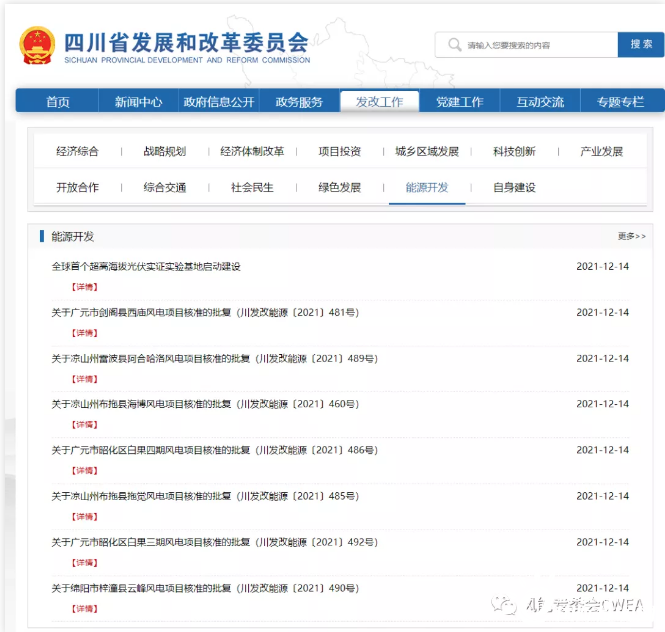
Task: Select the 发改工作 navigation tab
Action: tap(379, 102)
